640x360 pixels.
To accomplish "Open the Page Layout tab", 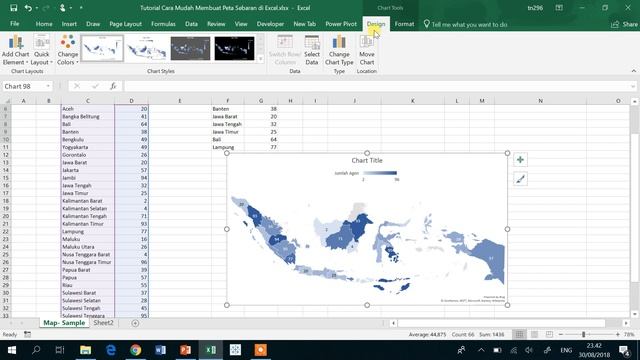I will (x=125, y=24).
